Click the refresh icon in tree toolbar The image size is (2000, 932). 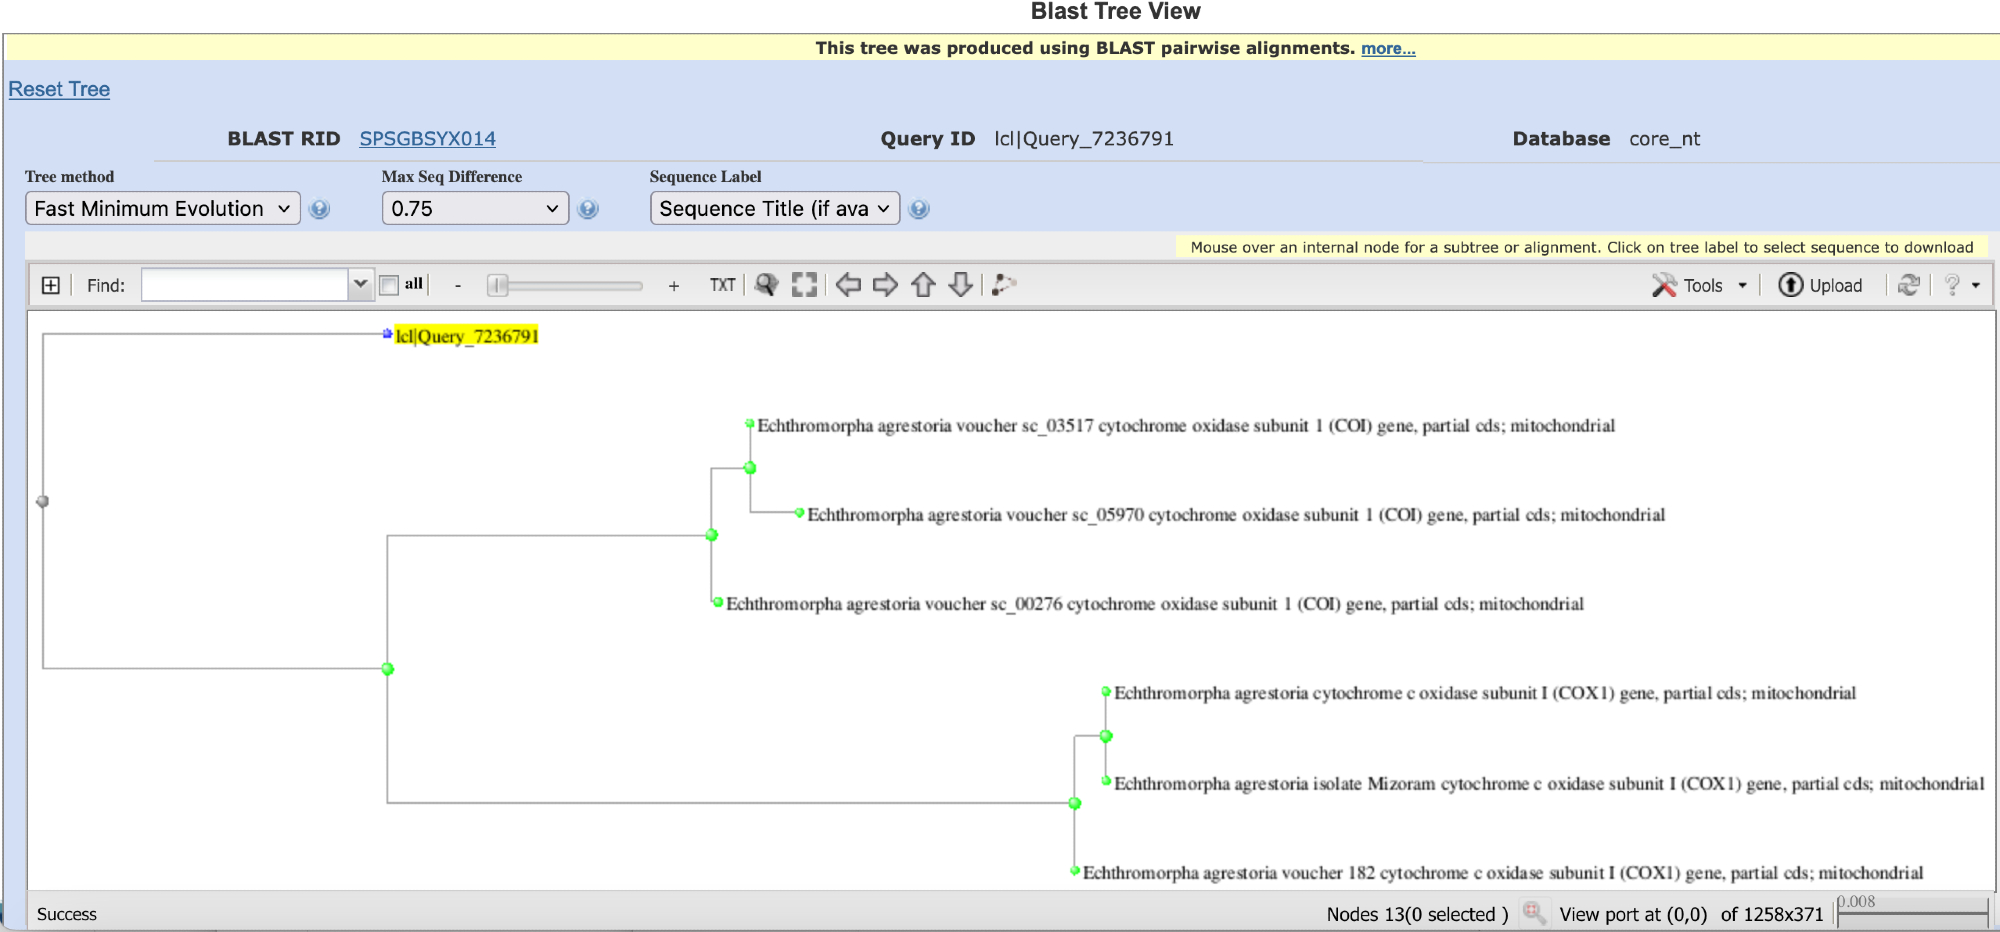(x=1908, y=285)
